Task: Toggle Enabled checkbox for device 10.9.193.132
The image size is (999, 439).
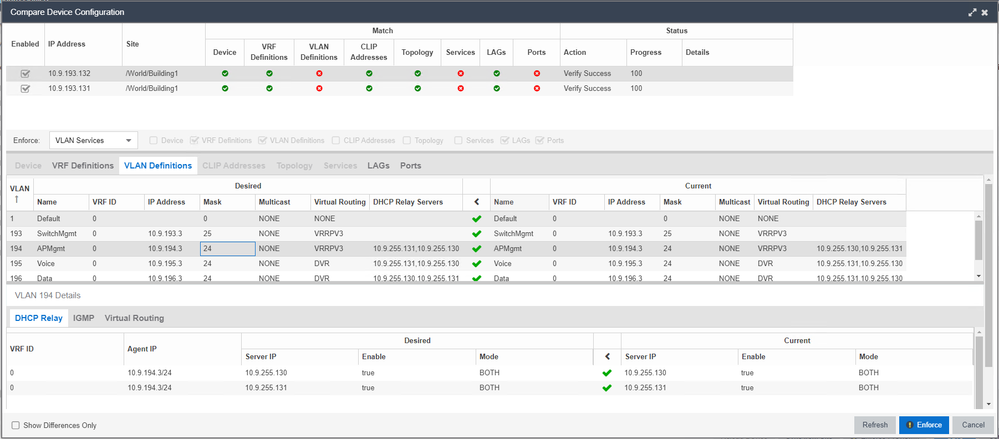Action: tap(25, 73)
